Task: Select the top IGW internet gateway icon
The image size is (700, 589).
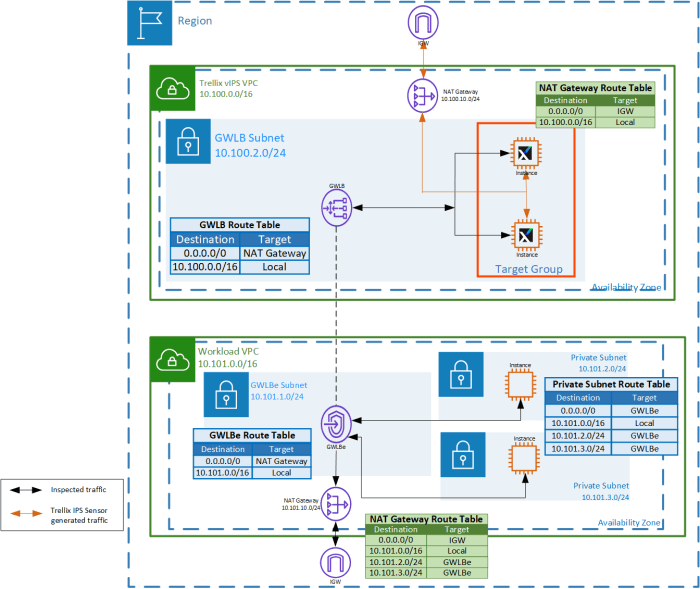Action: click(x=423, y=22)
